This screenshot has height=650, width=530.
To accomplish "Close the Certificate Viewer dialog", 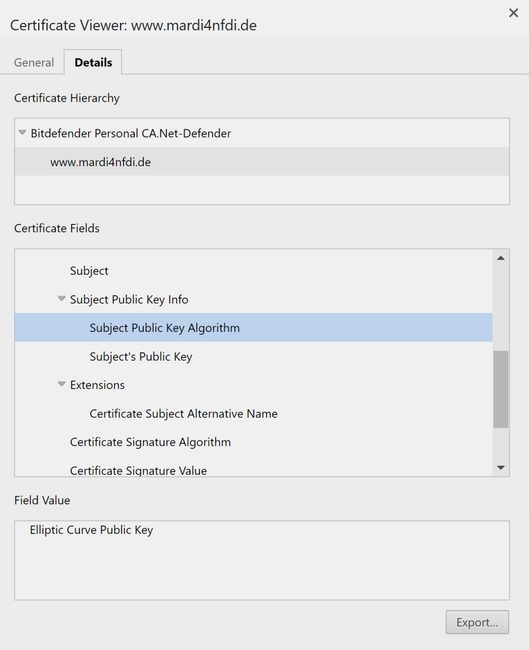I will tap(513, 13).
